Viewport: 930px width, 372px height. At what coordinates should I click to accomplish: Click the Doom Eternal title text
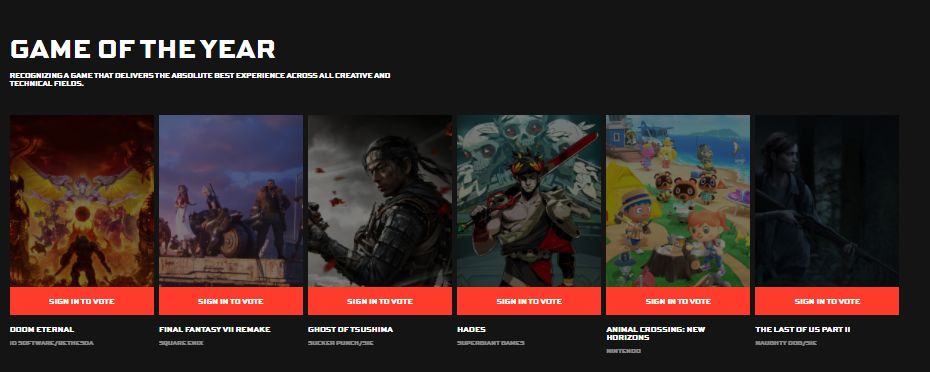pos(42,329)
